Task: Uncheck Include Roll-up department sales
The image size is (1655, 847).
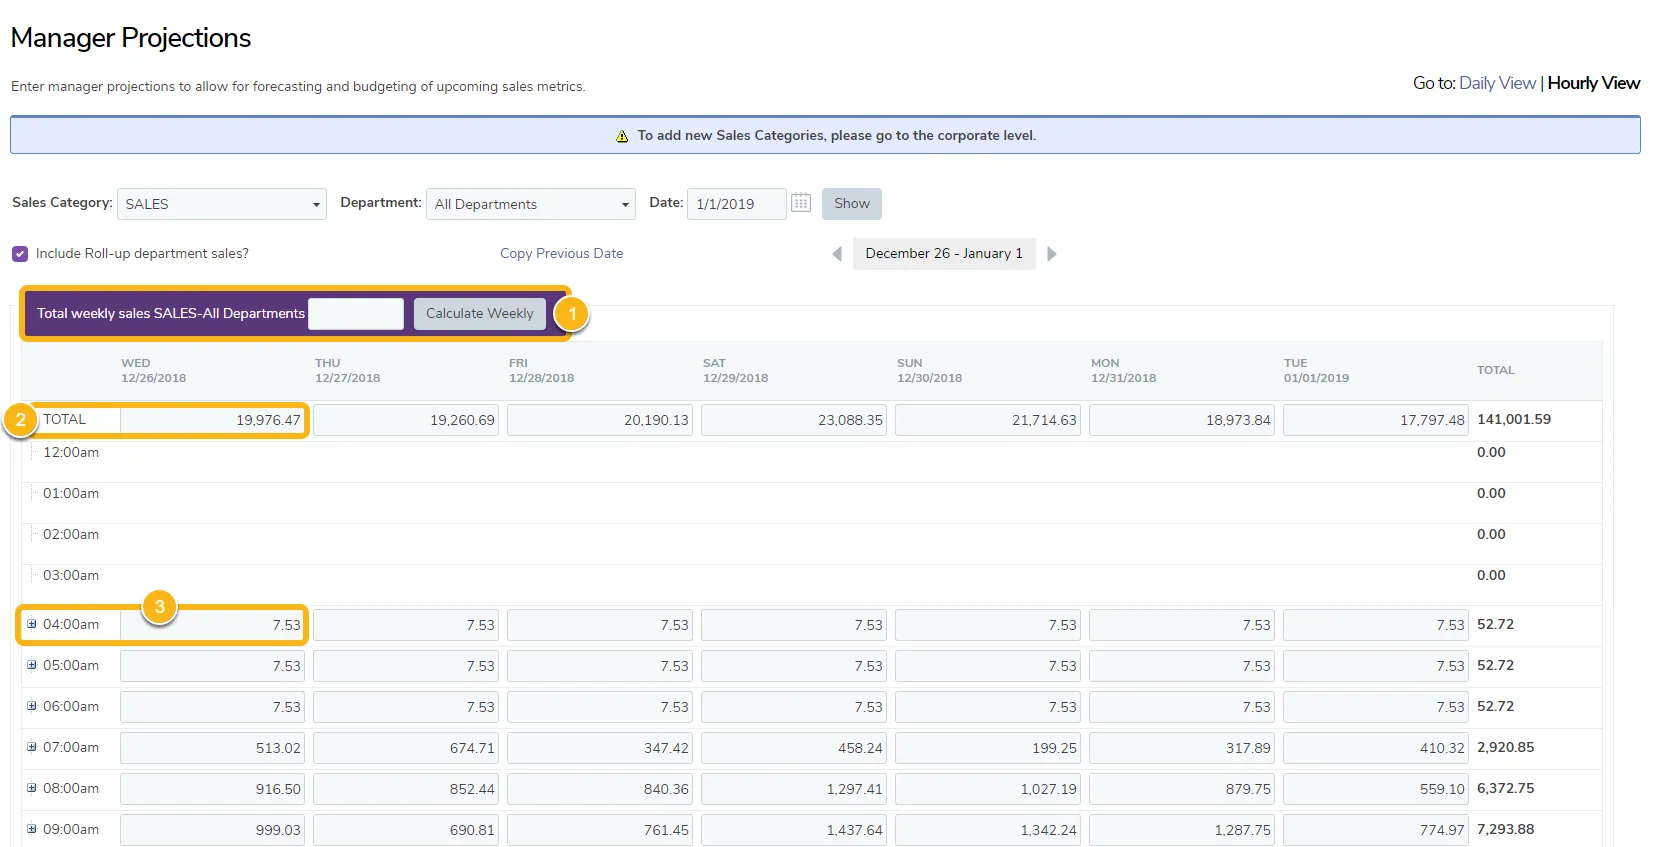Action: [20, 254]
